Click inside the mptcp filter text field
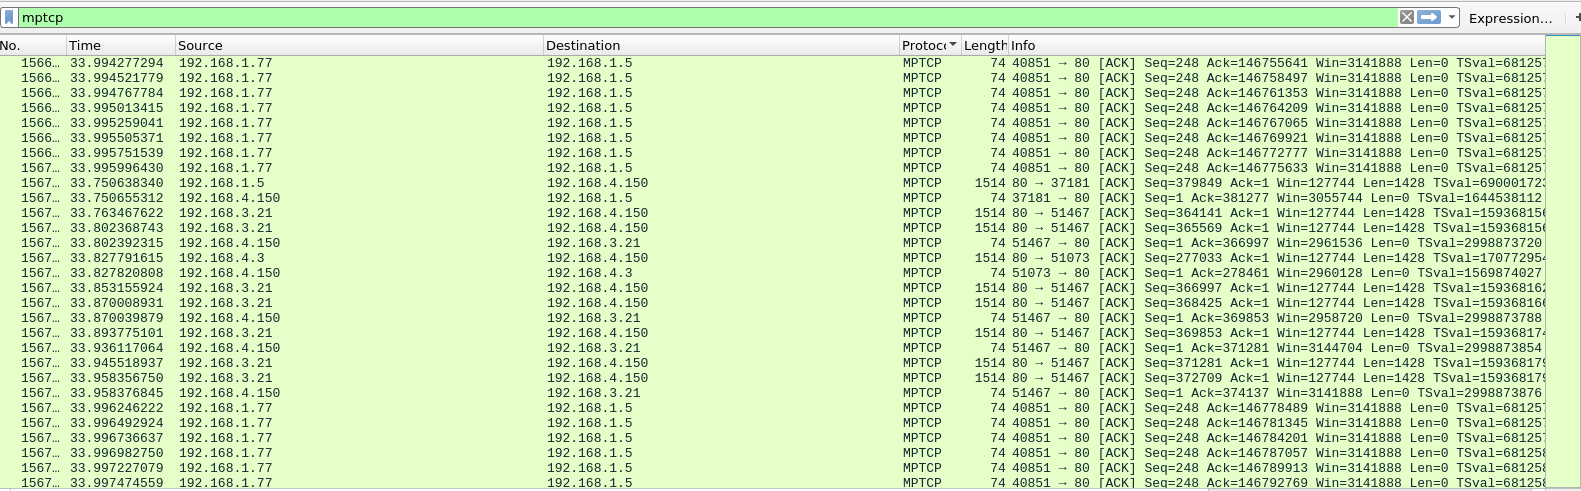 [x=700, y=17]
